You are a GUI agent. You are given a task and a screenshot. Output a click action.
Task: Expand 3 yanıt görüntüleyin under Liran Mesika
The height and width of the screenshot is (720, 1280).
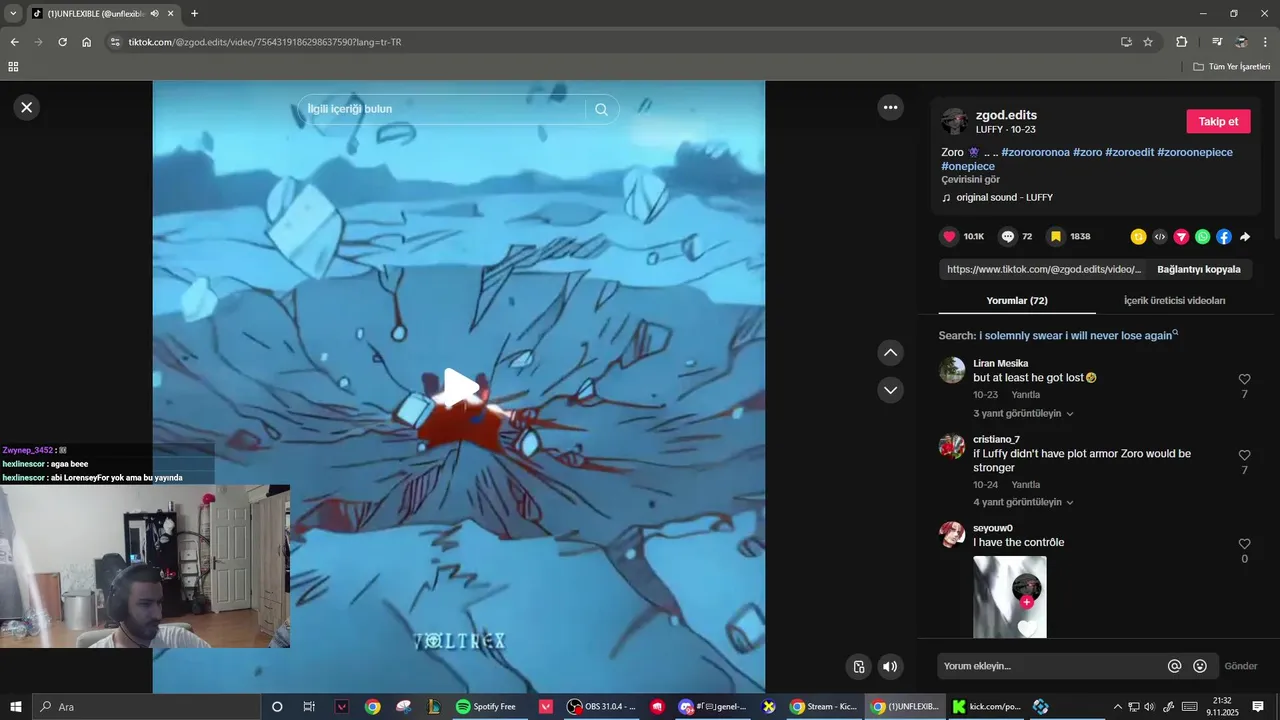[x=1023, y=413]
